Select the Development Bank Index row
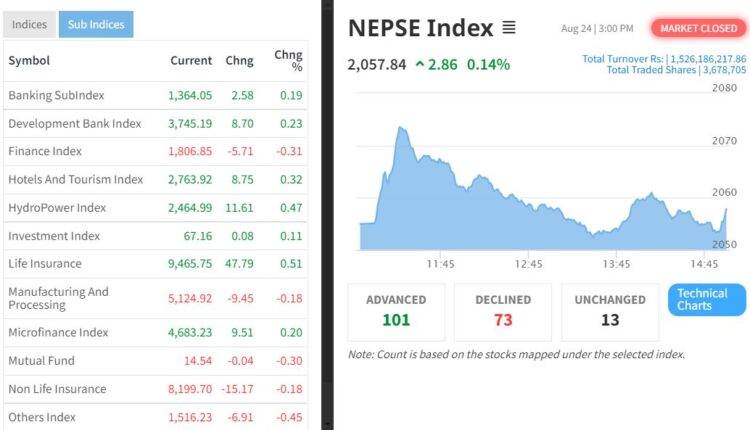Viewport: 750px width, 430px height. coord(75,123)
